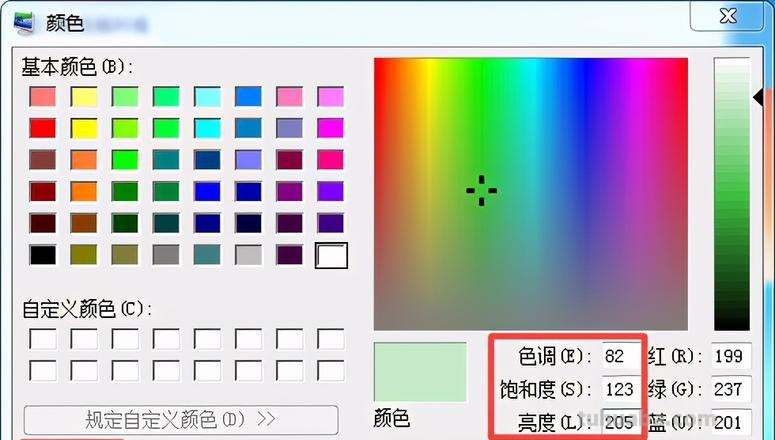Select the black basic color swatch
This screenshot has width=775, height=440.
(43, 255)
